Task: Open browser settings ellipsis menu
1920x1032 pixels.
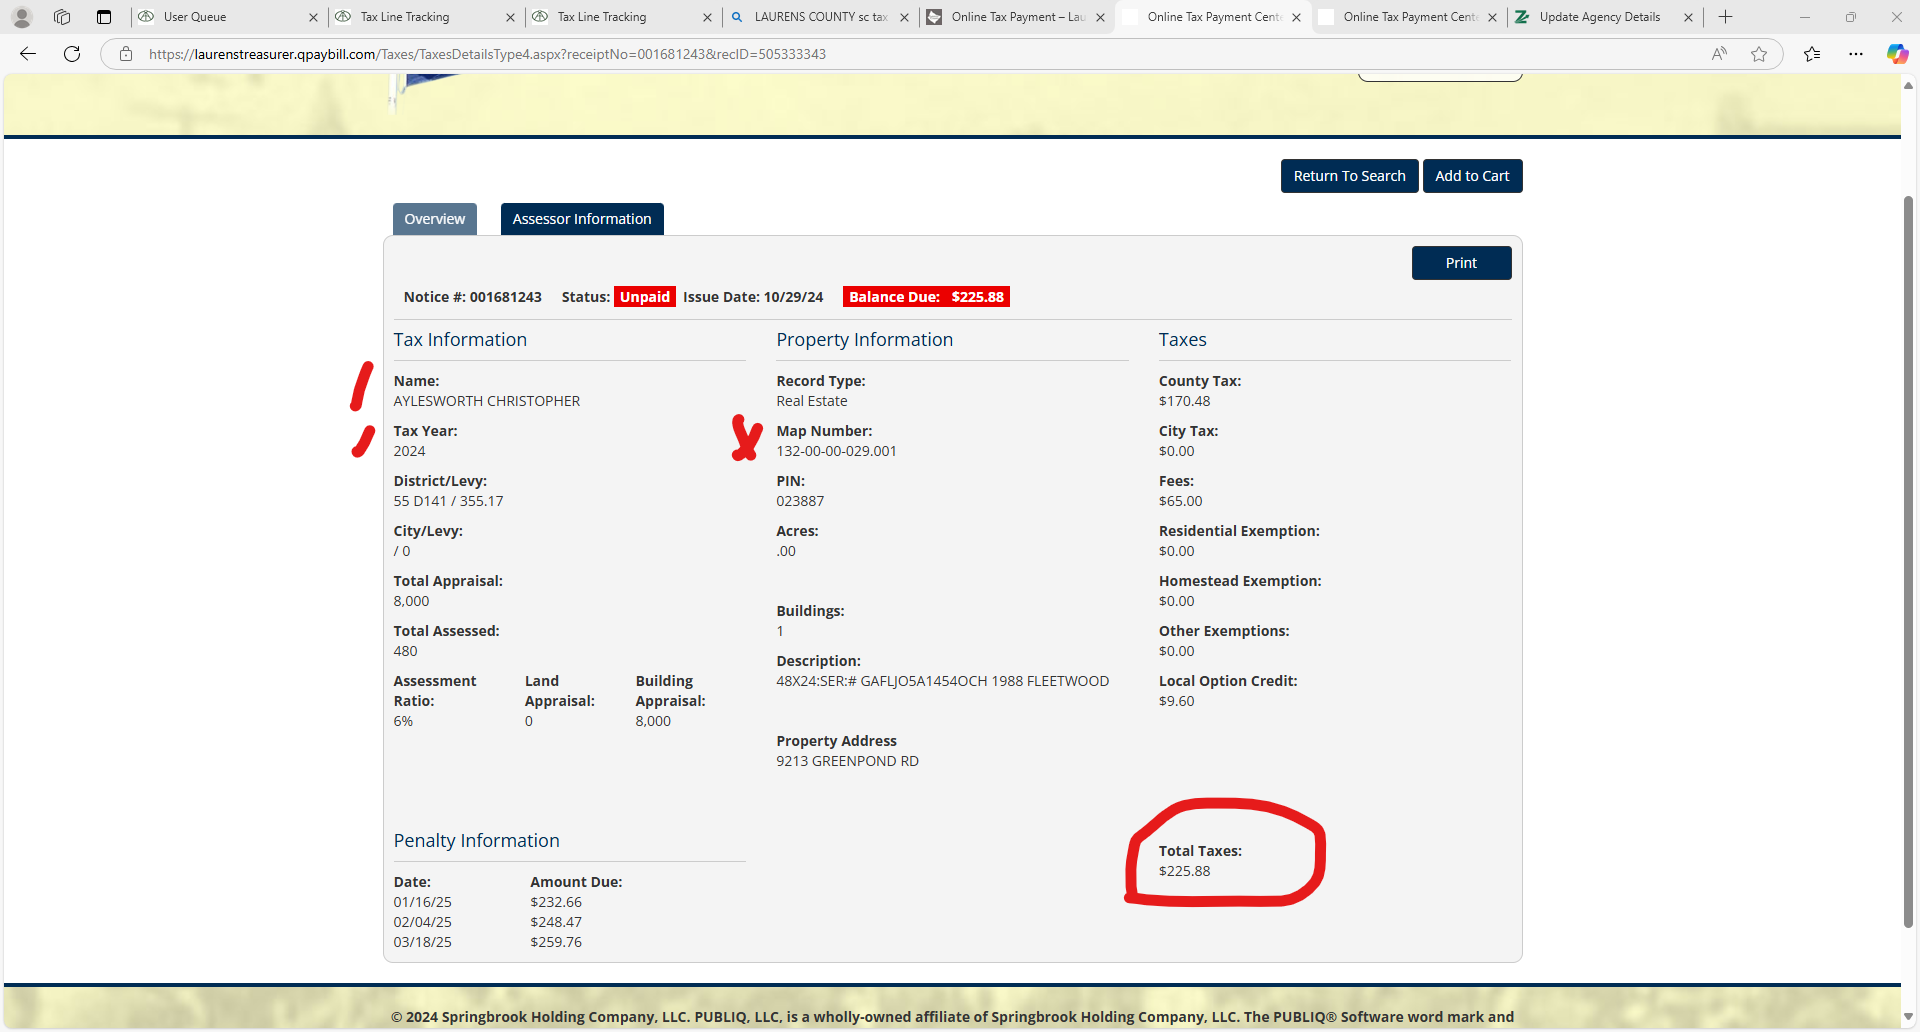Action: (x=1856, y=54)
